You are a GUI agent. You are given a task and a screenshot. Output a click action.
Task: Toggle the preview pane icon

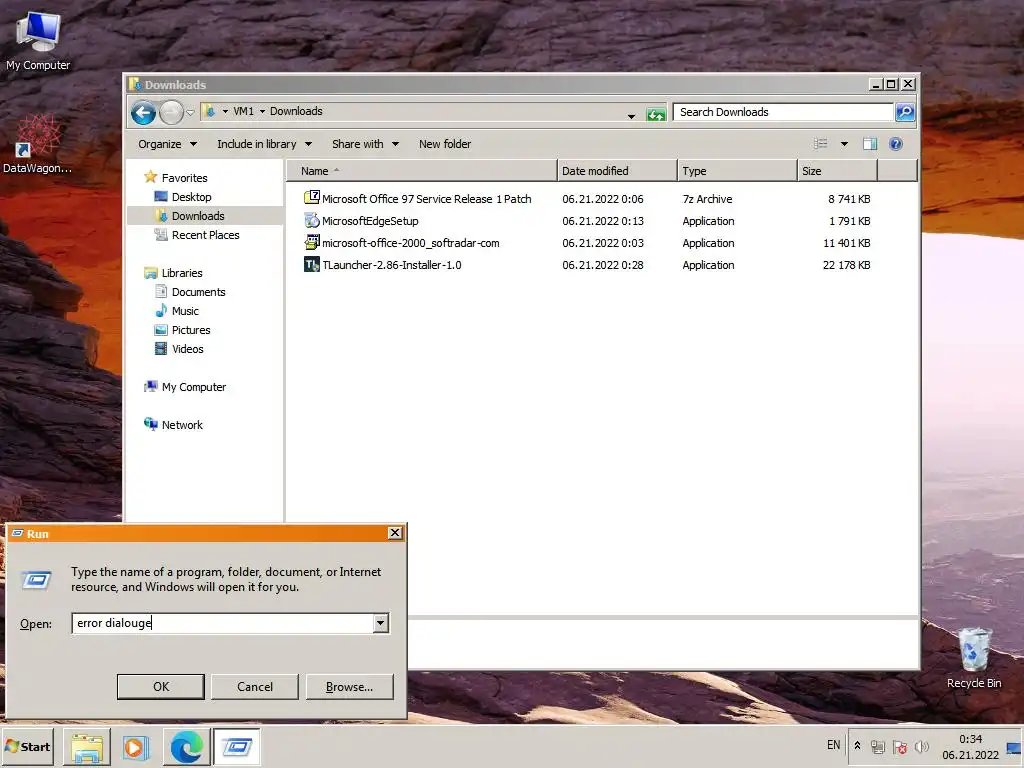pos(870,144)
